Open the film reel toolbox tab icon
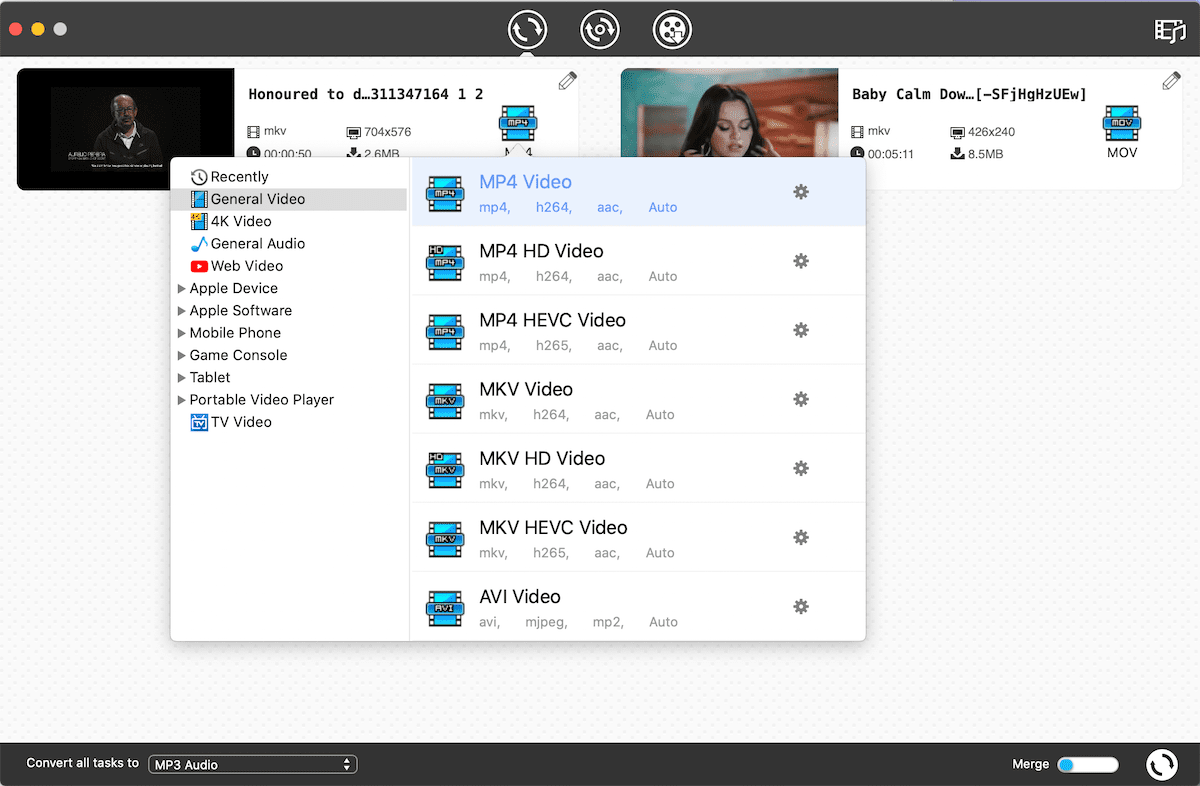 click(x=672, y=29)
